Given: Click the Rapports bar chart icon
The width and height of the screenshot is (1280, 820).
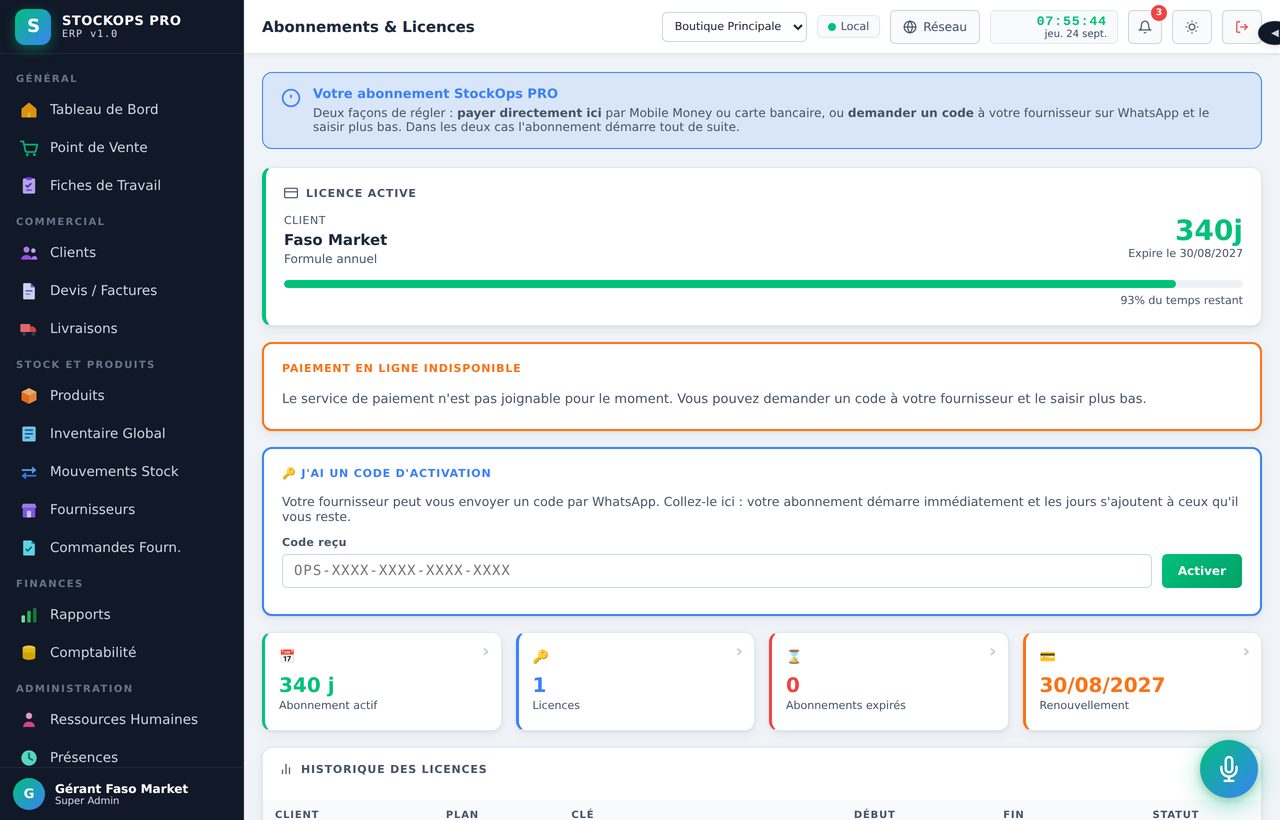Looking at the screenshot, I should click(x=29, y=615).
